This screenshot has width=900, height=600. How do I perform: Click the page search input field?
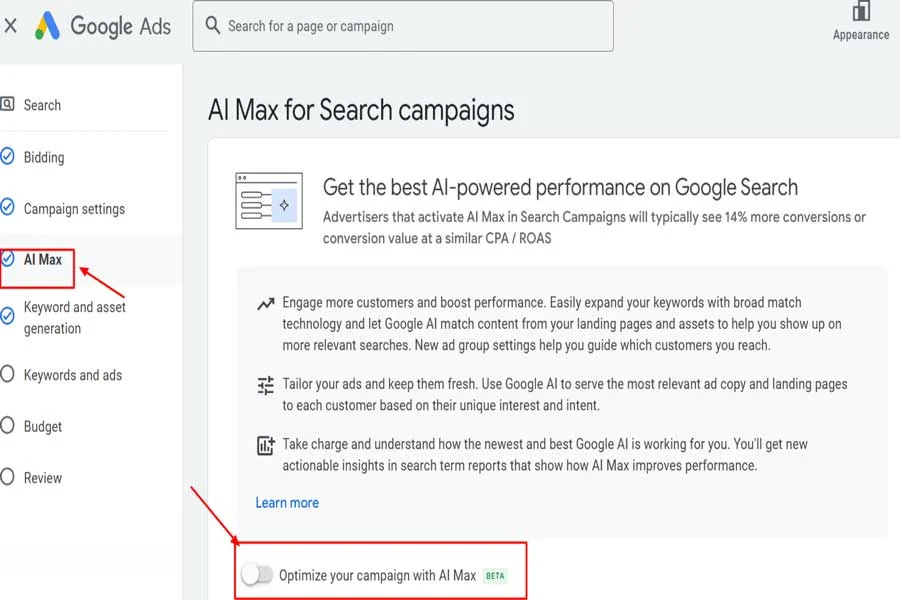coord(400,26)
